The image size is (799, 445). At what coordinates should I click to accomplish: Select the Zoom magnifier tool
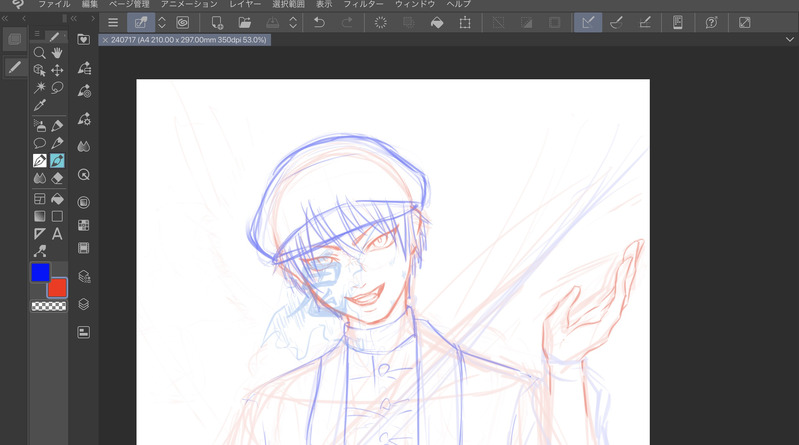coord(39,53)
